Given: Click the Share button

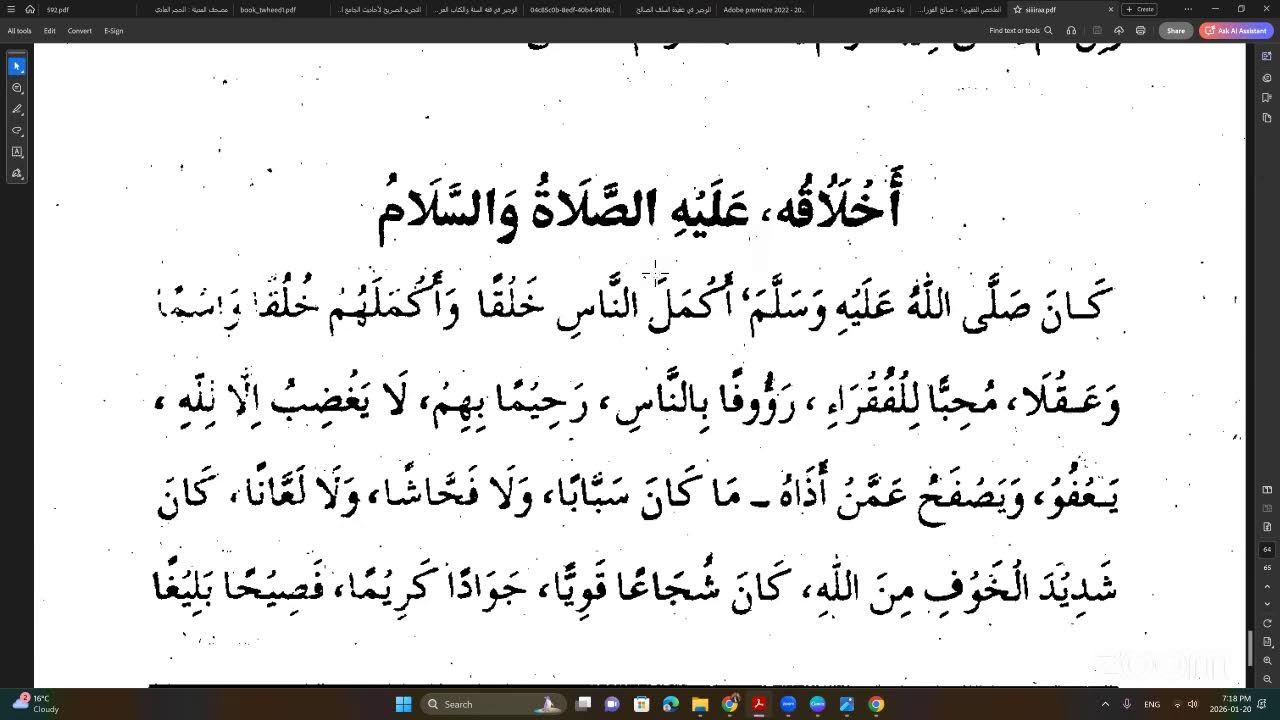Looking at the screenshot, I should coord(1176,31).
